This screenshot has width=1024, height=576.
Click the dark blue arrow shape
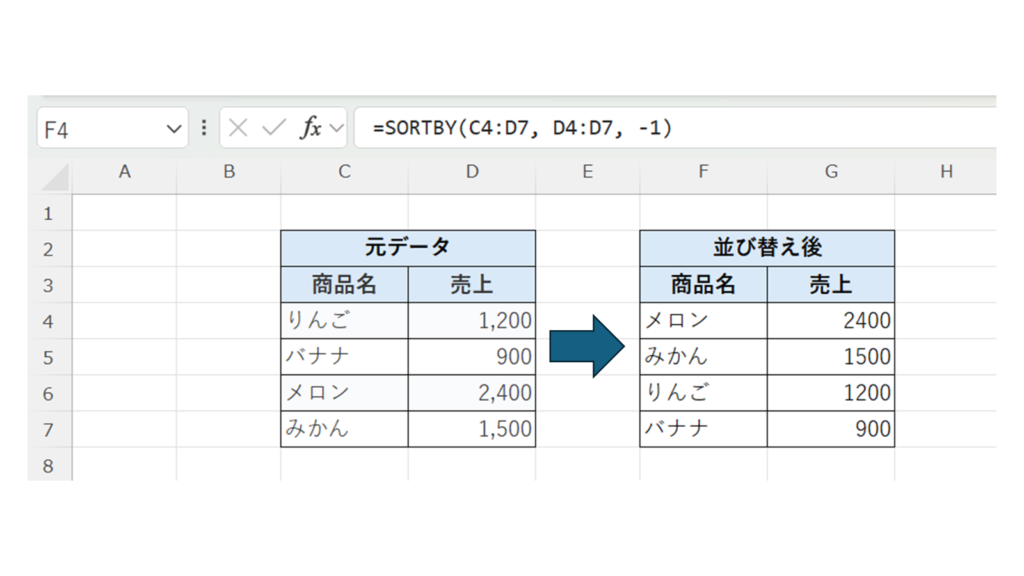(587, 346)
